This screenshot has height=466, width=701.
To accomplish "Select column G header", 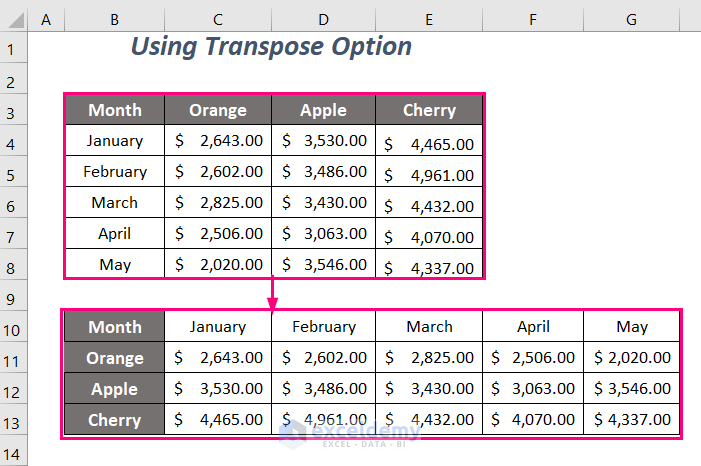I will pyautogui.click(x=631, y=18).
